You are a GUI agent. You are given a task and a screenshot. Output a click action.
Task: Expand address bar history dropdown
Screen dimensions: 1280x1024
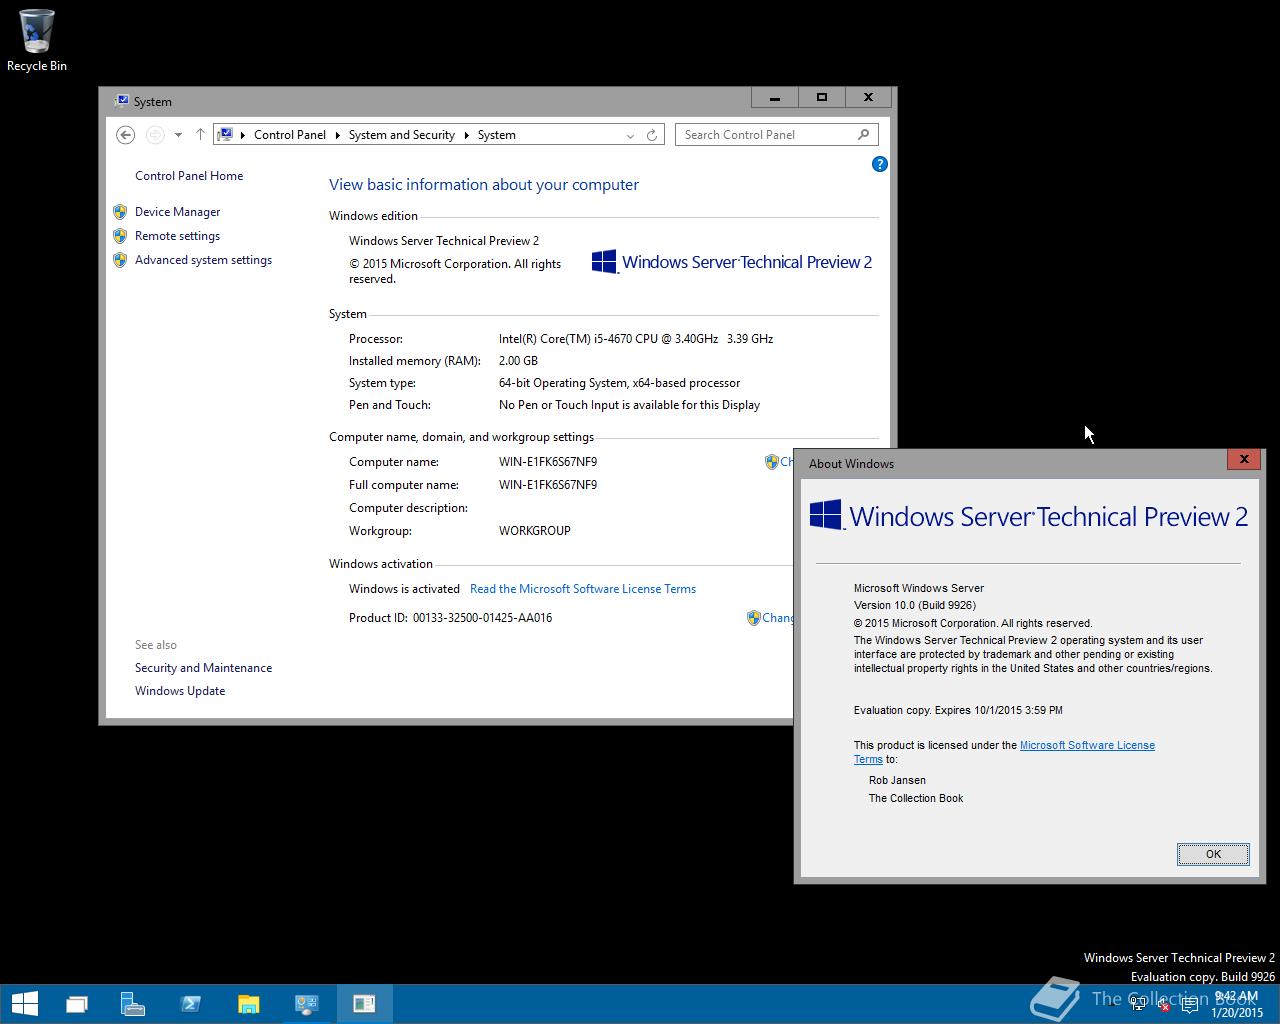[x=630, y=135]
